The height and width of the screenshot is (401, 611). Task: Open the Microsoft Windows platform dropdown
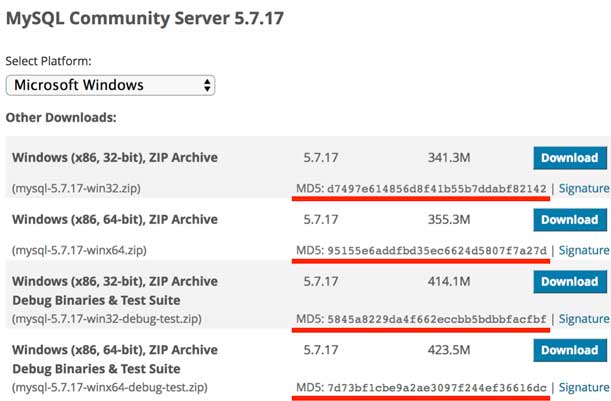point(110,85)
